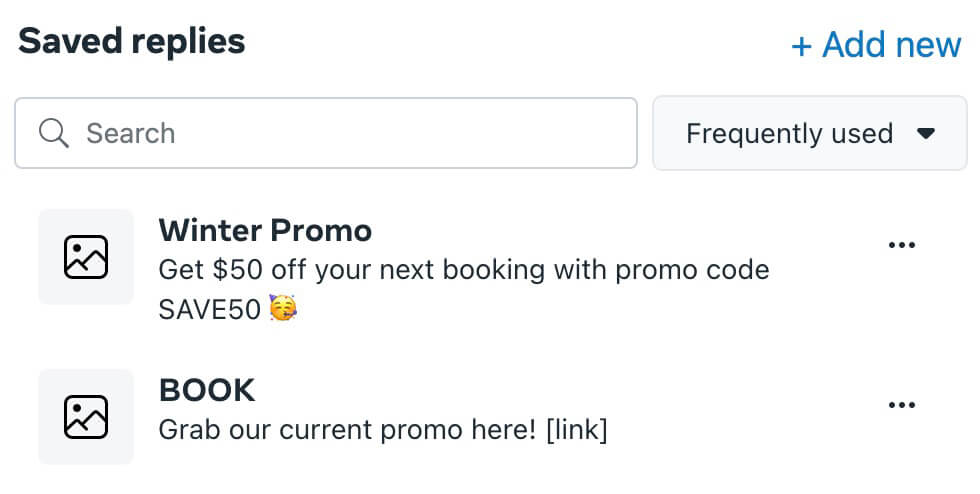Click the "Frequently used" label text
Screen dimensions: 980x494
point(789,133)
